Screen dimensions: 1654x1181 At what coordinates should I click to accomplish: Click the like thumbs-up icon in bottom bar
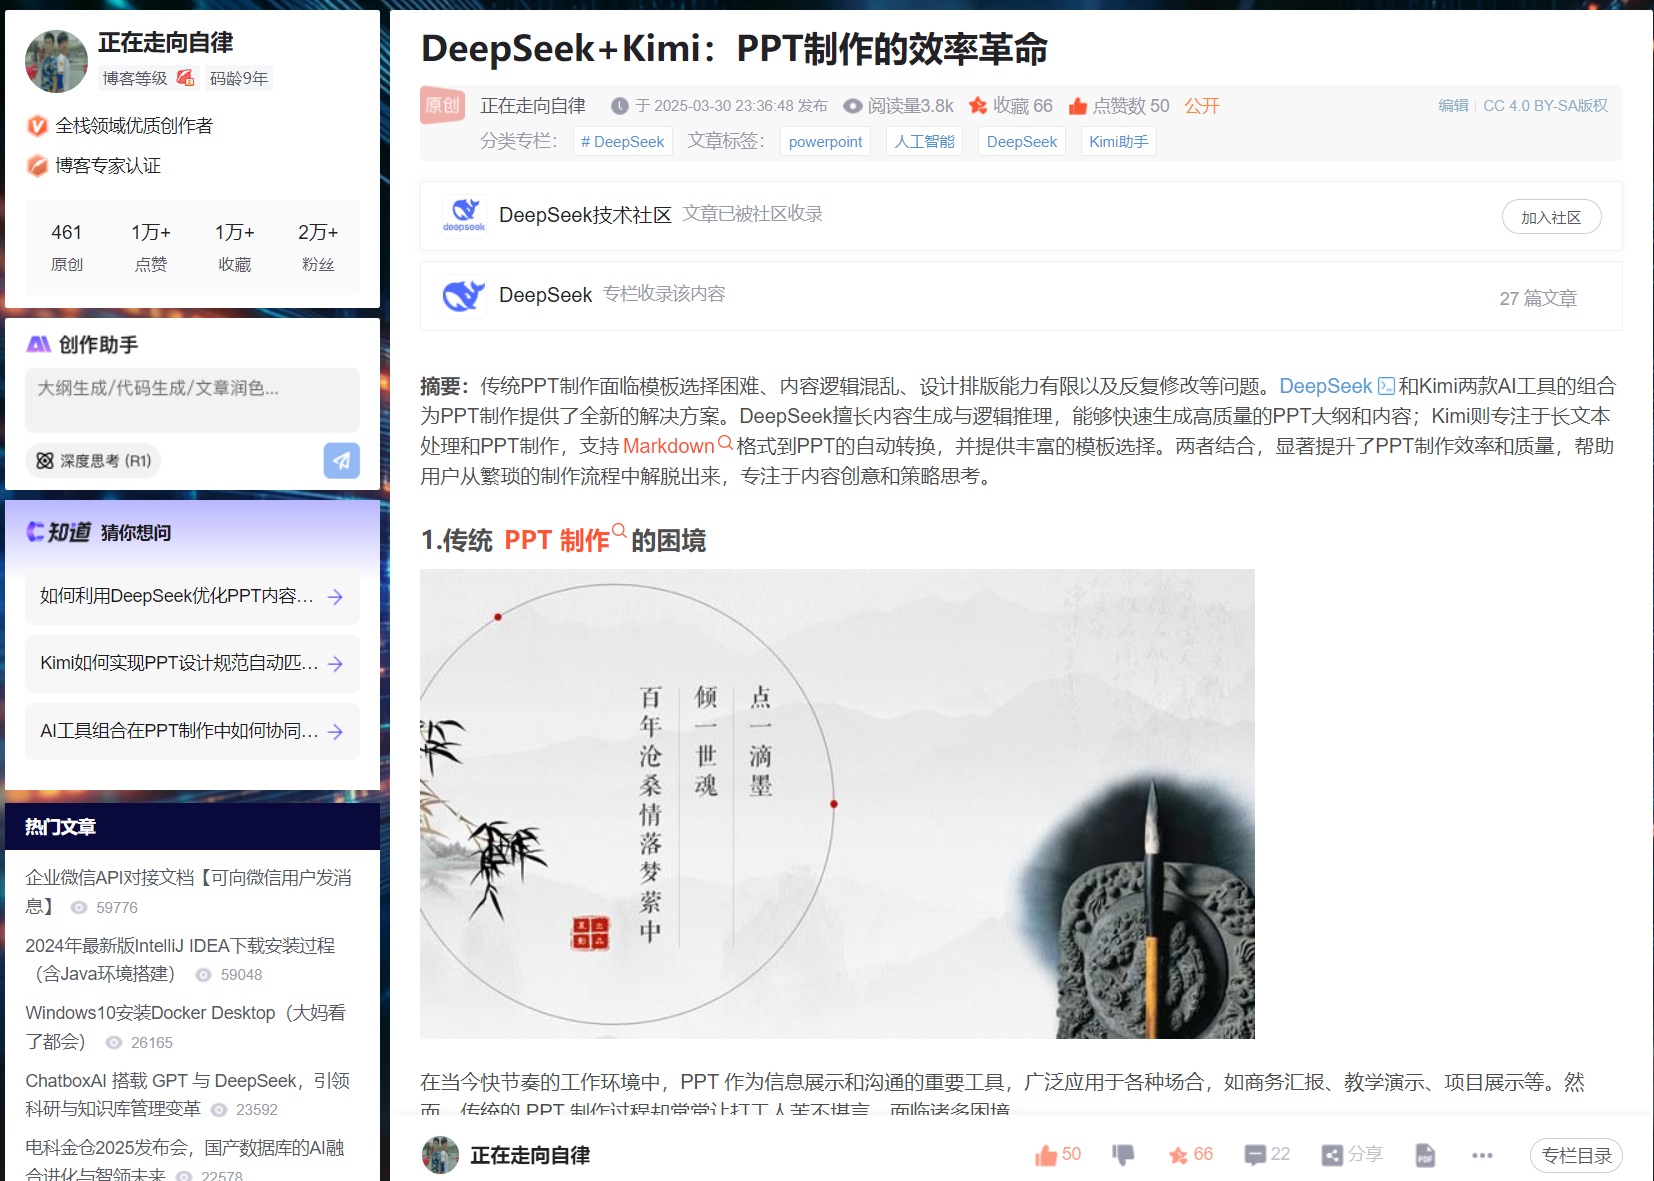click(x=1045, y=1155)
